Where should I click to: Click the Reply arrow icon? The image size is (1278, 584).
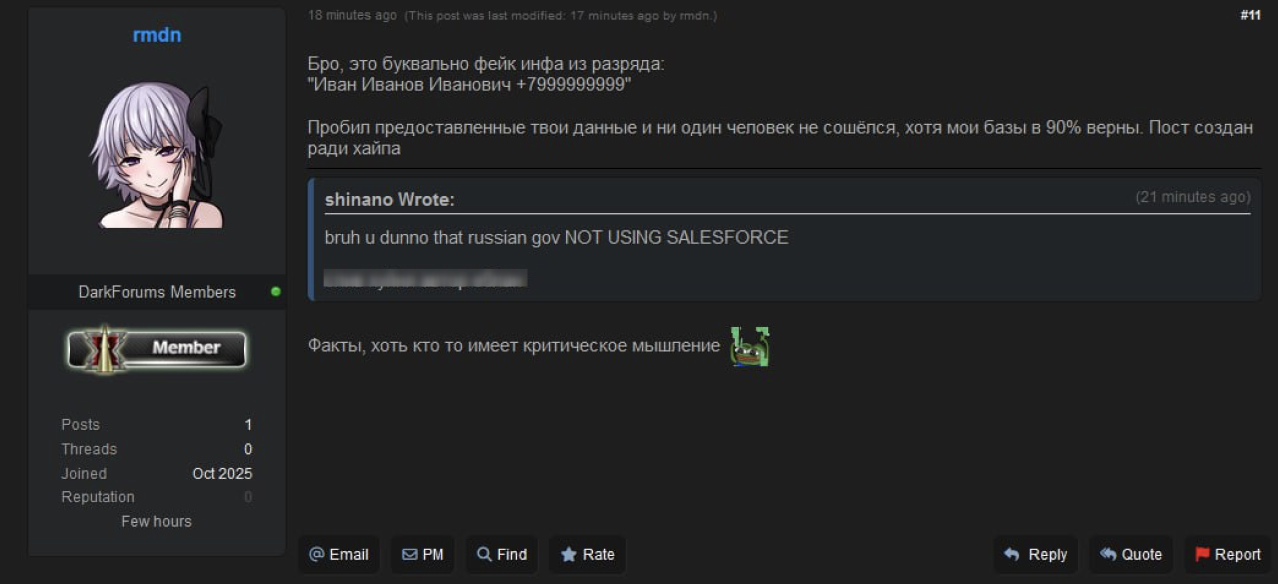(x=1012, y=554)
